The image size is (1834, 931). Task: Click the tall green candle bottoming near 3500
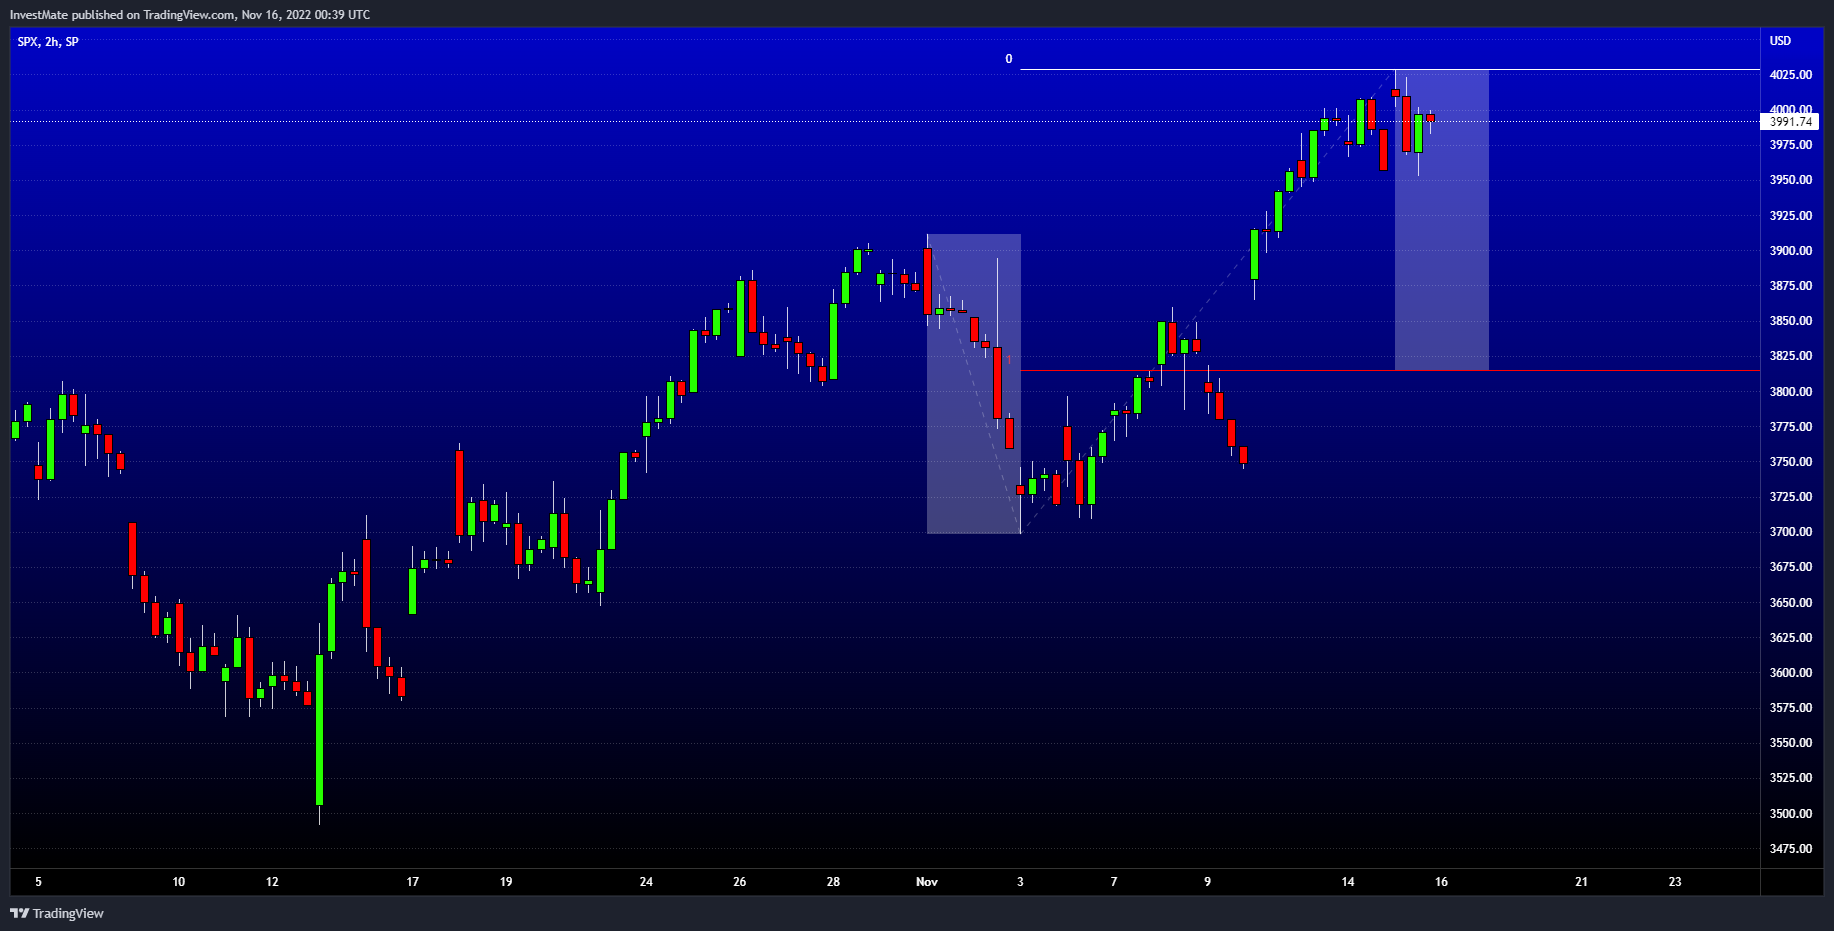point(320,730)
